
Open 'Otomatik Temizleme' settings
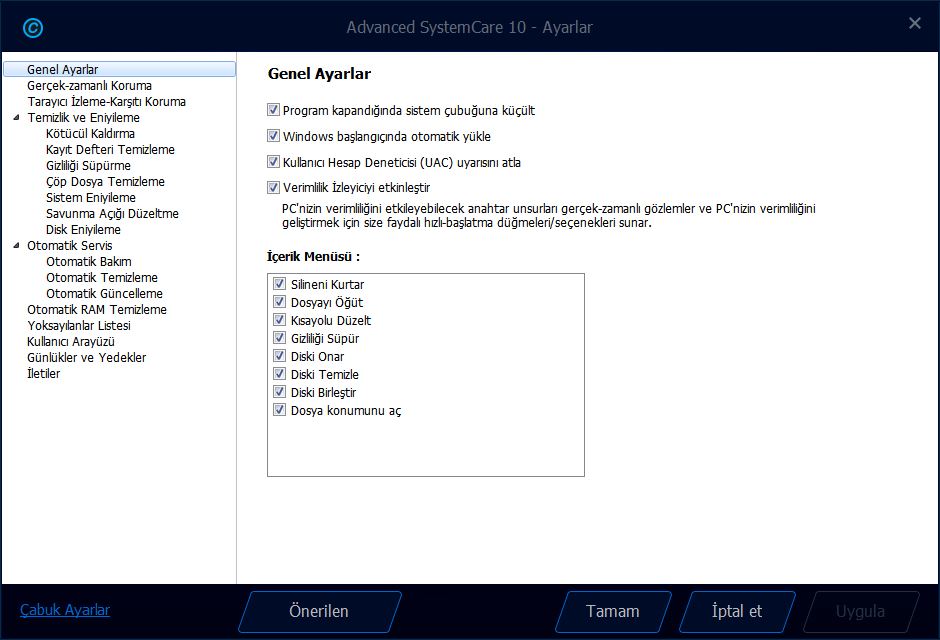click(x=102, y=277)
